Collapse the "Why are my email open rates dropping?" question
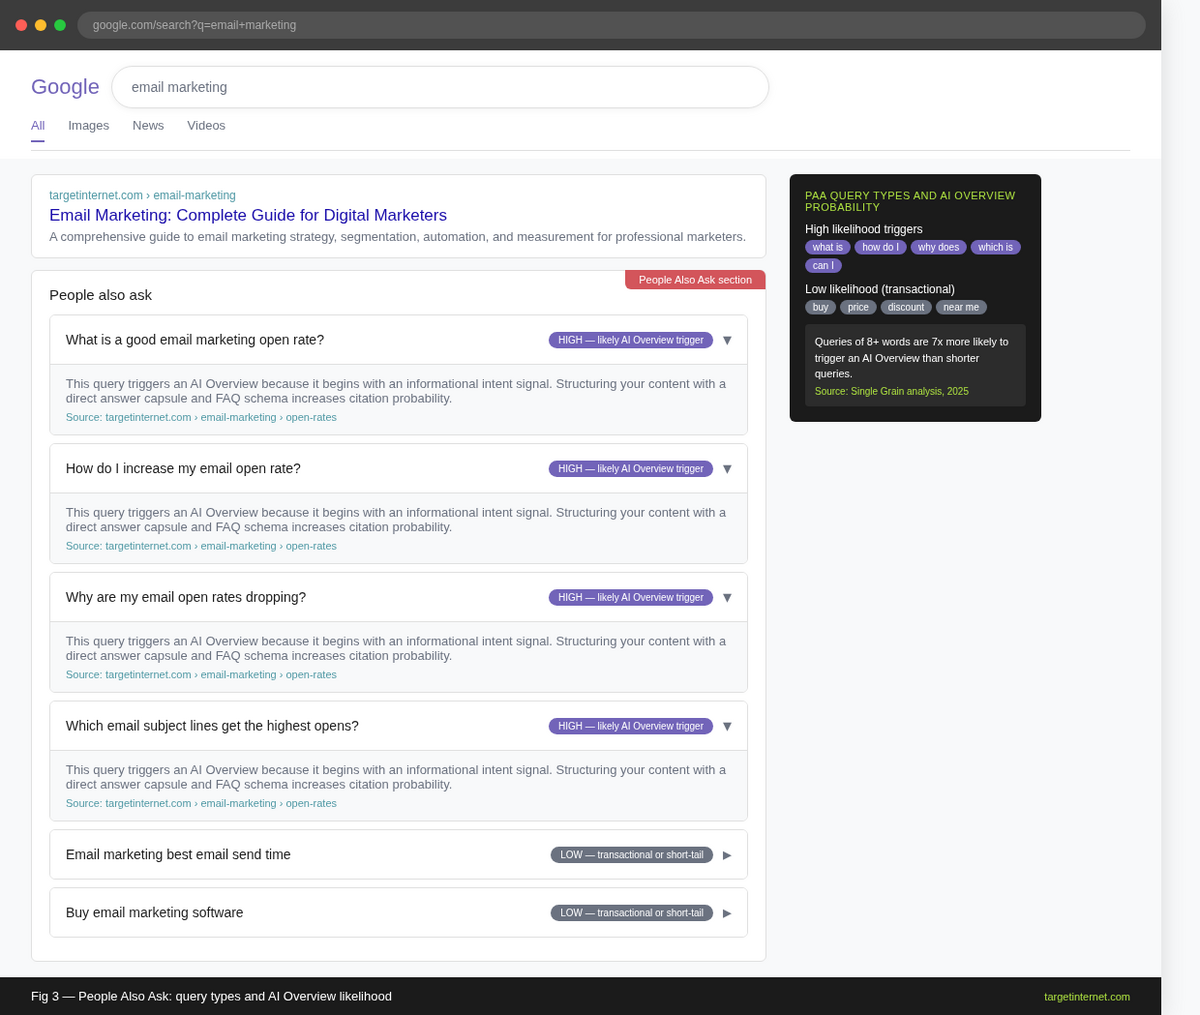This screenshot has width=1200, height=1015. coord(727,597)
